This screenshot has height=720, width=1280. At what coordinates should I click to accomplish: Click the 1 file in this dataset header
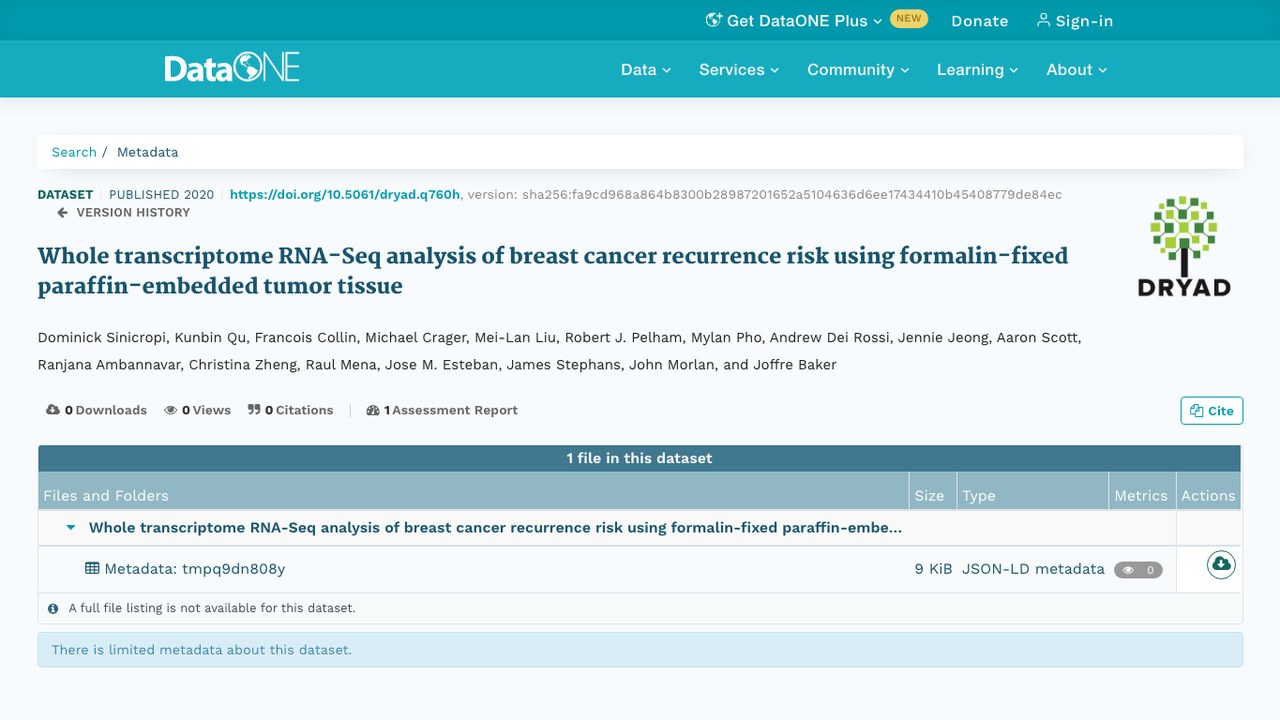pyautogui.click(x=640, y=458)
